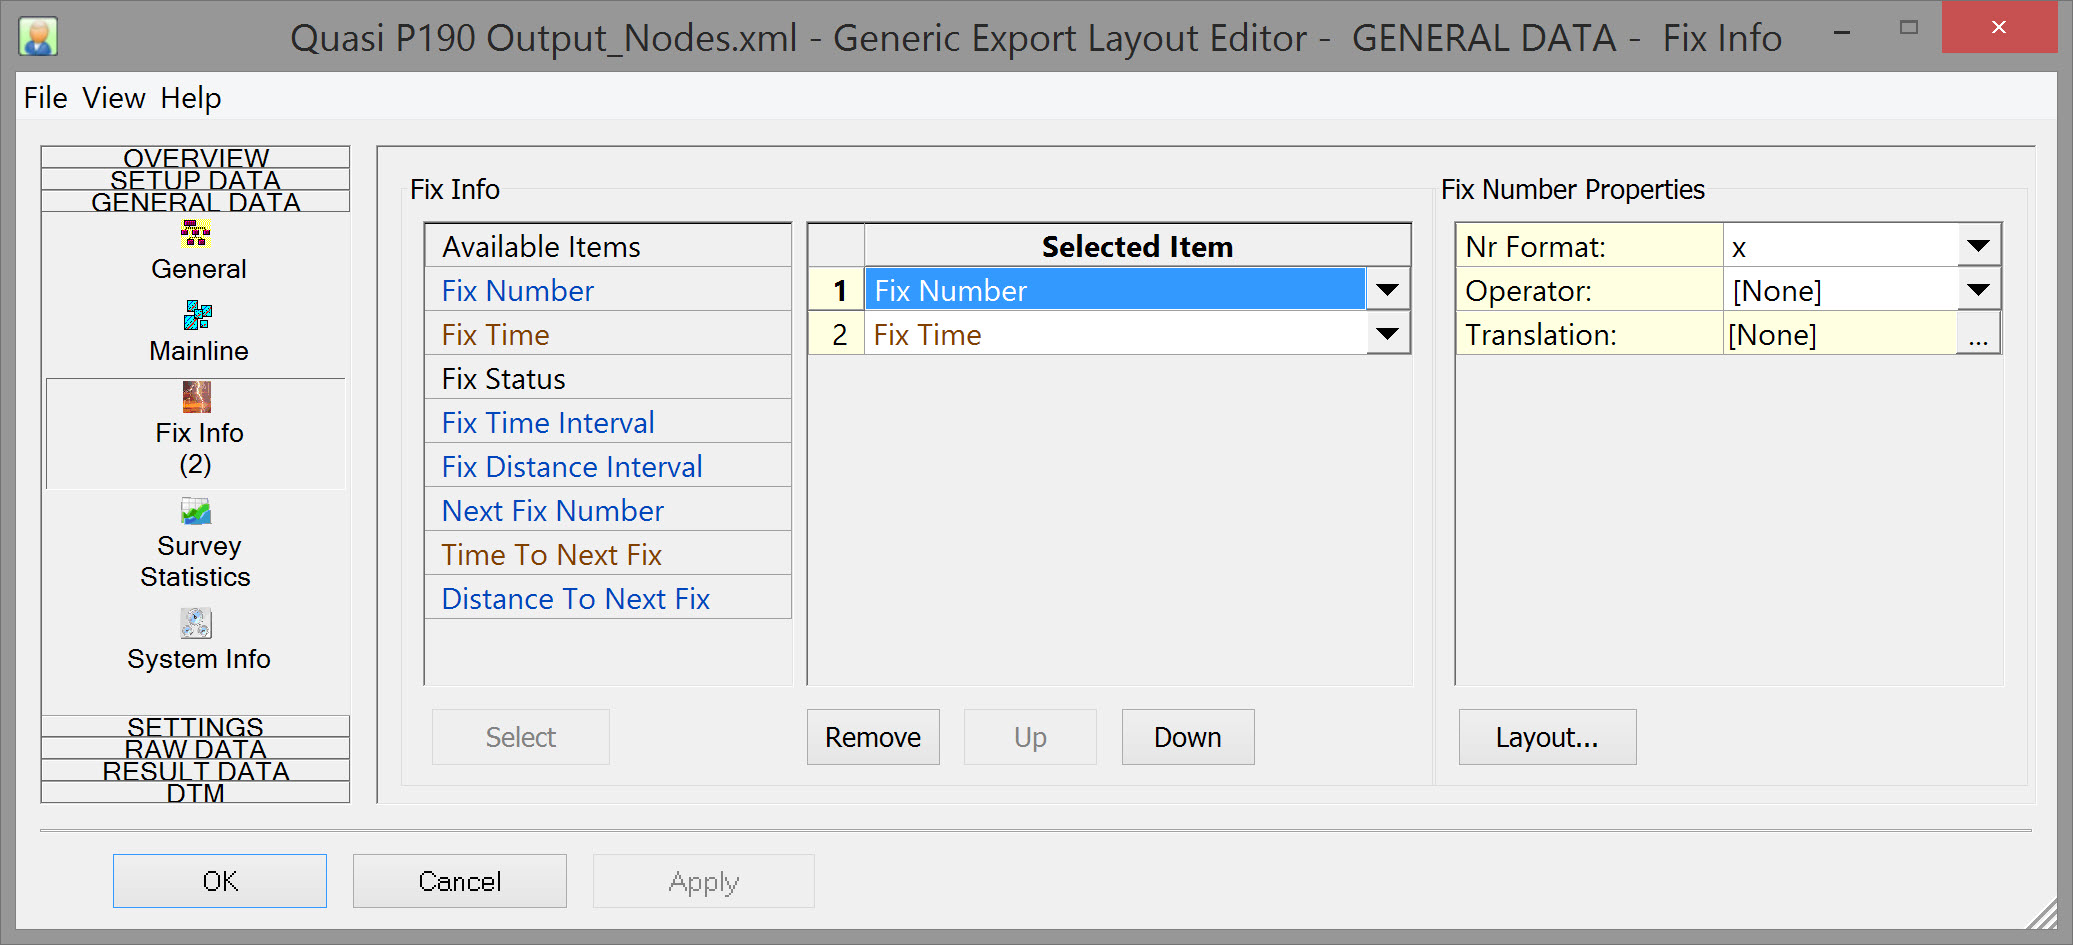Move the item with Down button
Image resolution: width=2073 pixels, height=945 pixels.
pyautogui.click(x=1187, y=737)
